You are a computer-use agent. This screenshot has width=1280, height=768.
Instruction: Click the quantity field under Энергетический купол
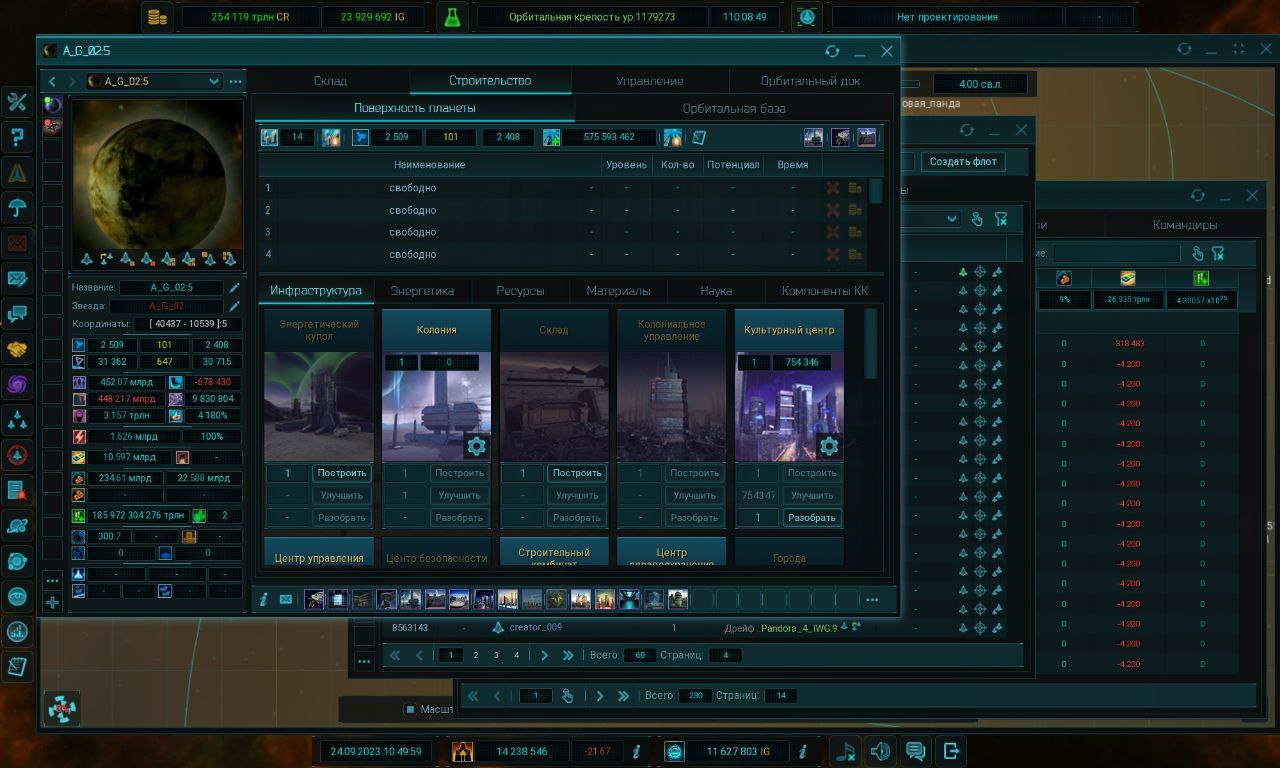288,473
